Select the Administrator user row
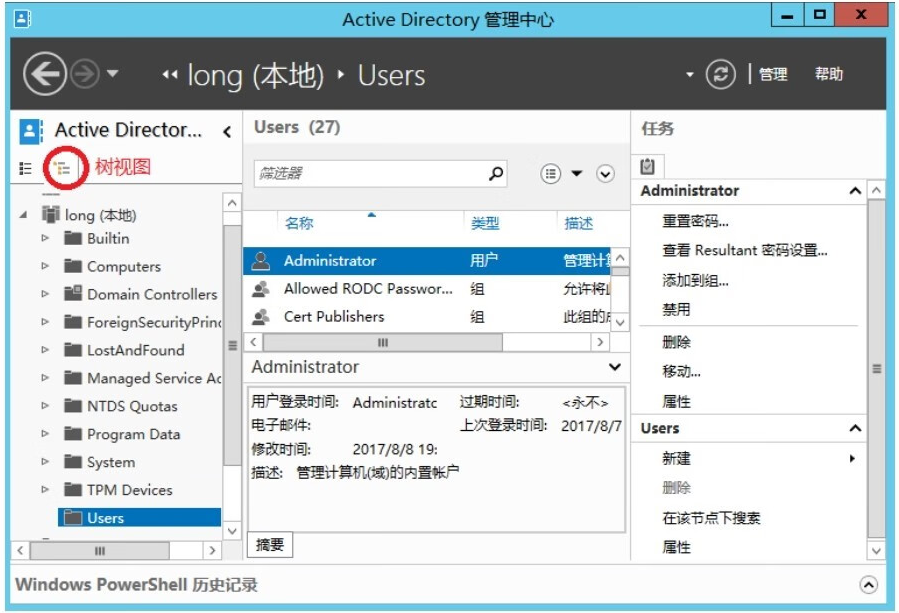 (427, 261)
